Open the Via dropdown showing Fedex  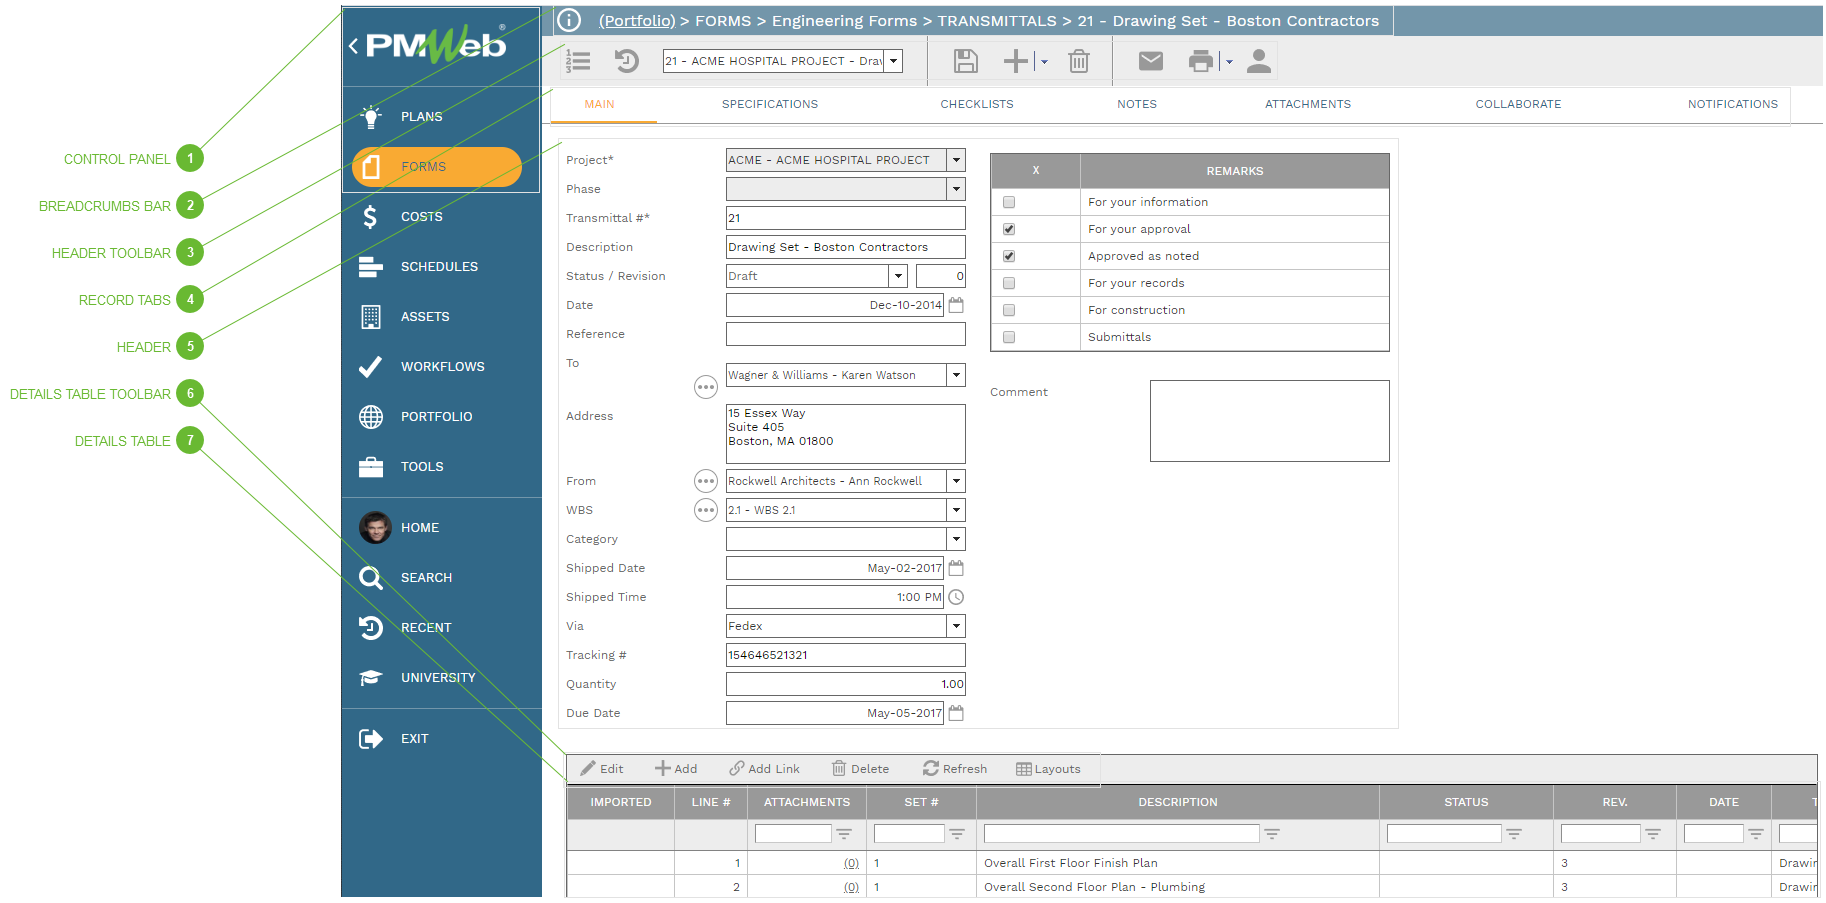point(956,626)
